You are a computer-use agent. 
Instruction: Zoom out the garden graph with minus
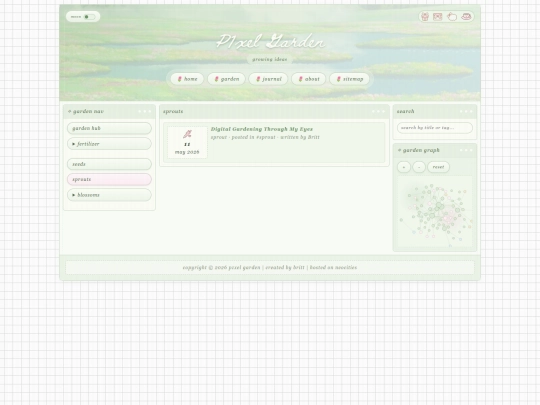pyautogui.click(x=419, y=167)
